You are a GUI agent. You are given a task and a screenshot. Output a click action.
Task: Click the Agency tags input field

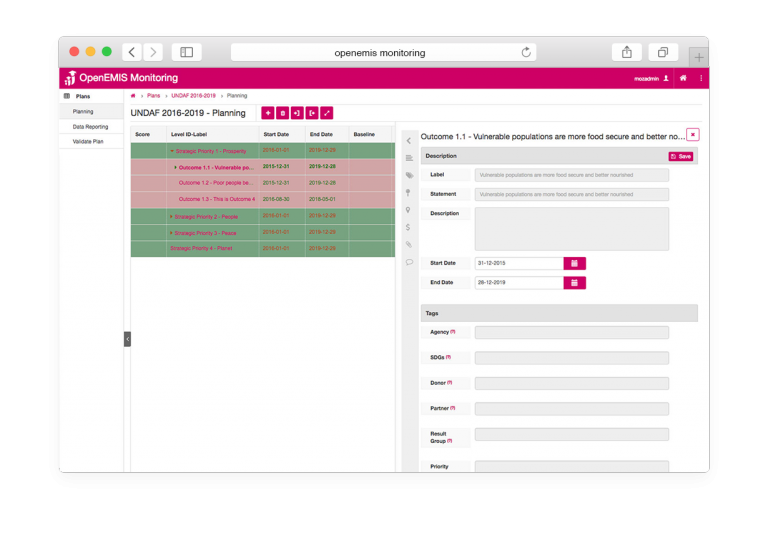(571, 332)
